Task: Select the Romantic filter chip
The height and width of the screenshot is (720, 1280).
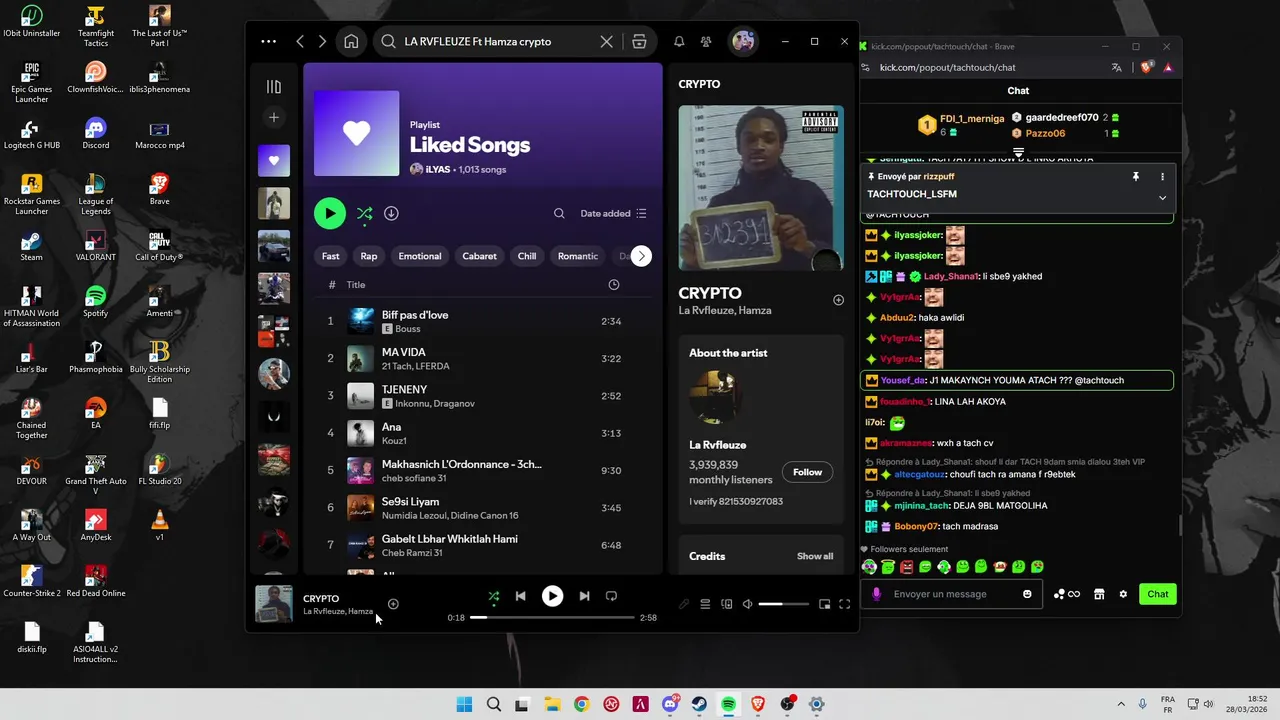Action: click(577, 256)
